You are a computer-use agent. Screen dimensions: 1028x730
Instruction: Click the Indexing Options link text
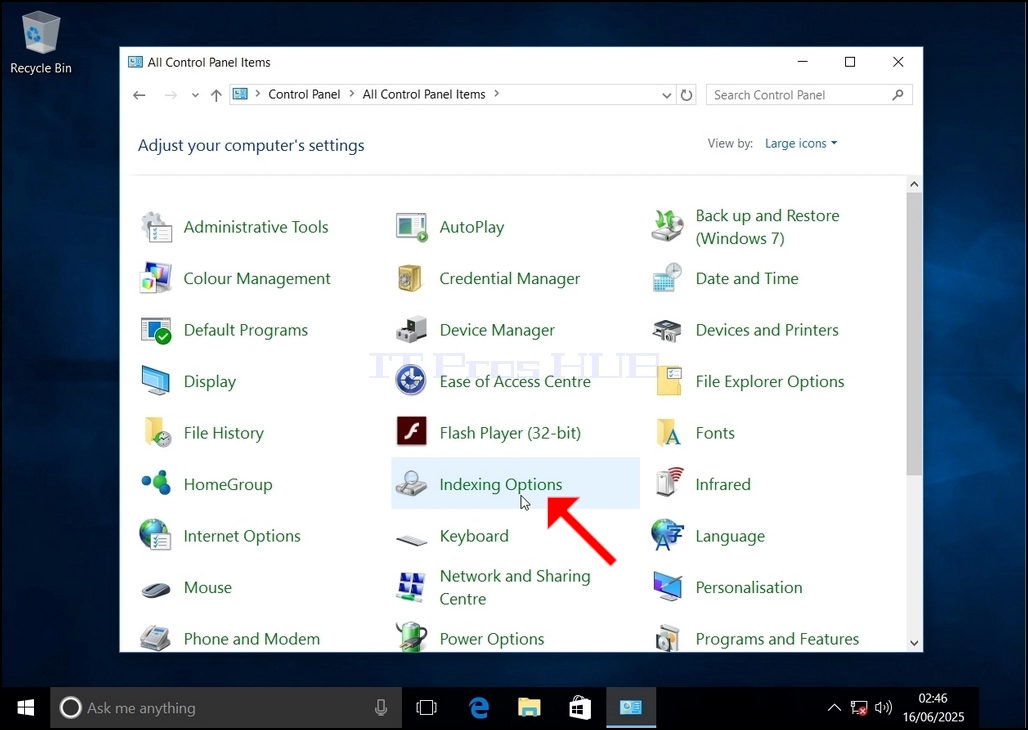(x=501, y=484)
